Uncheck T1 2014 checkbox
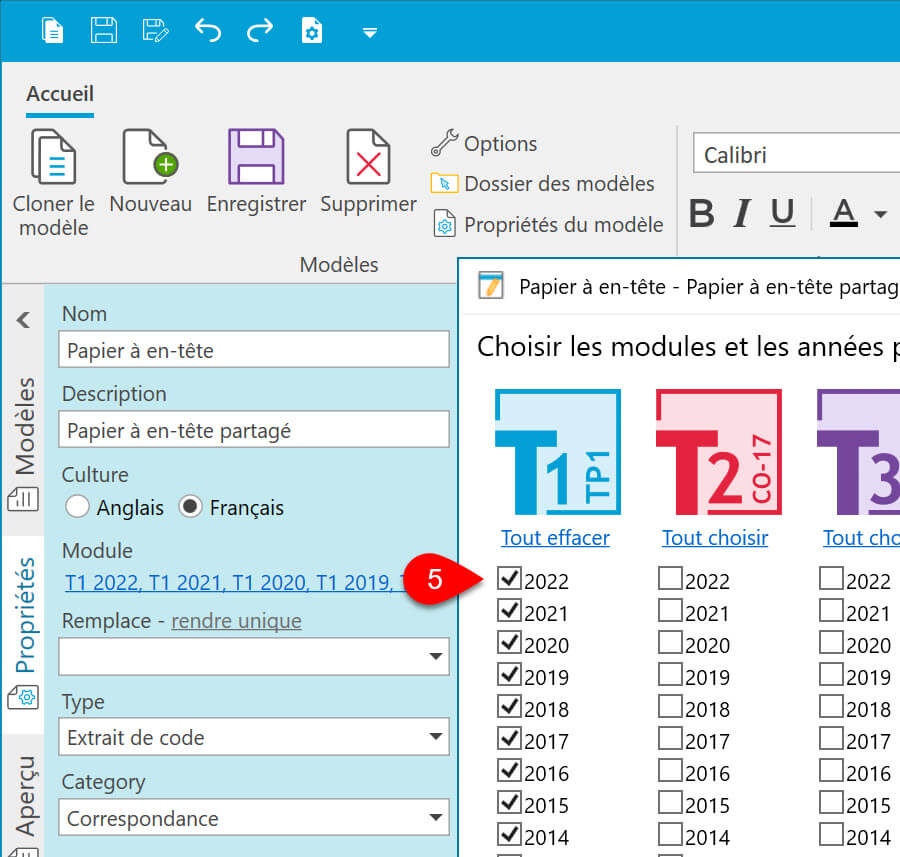The width and height of the screenshot is (900, 857). coord(509,834)
